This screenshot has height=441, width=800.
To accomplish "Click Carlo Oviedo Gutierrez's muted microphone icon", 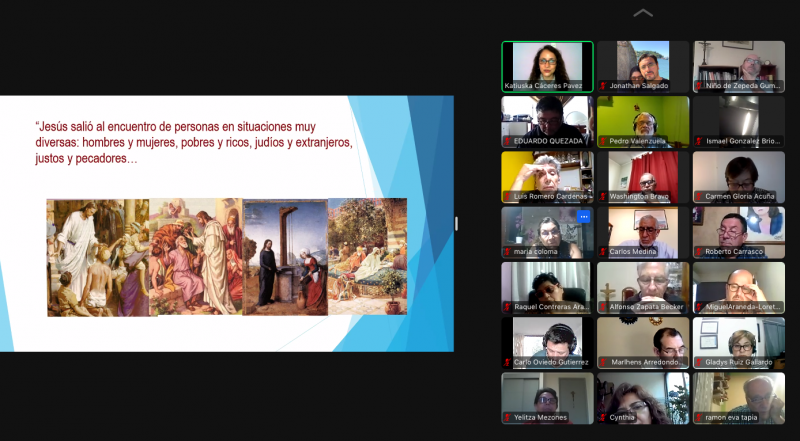I will click(x=507, y=362).
